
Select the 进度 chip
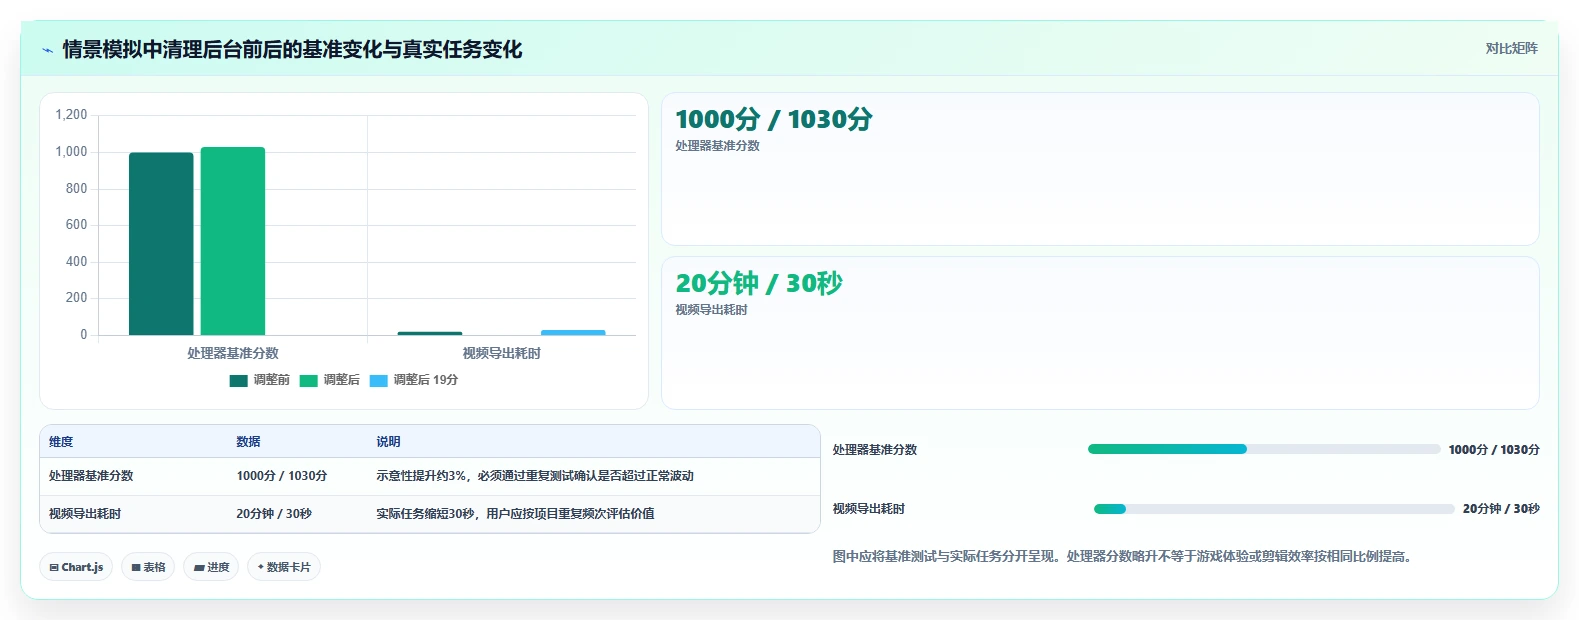211,567
